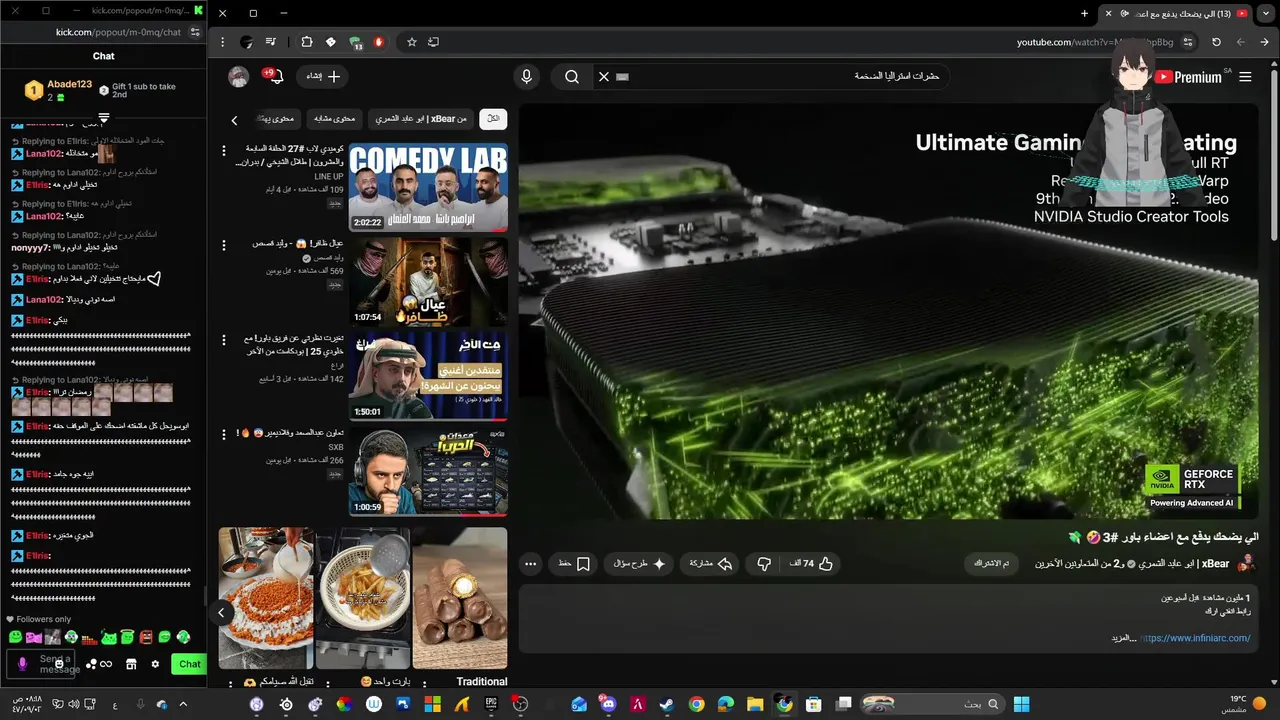Select the 'الكل' filter chip
Viewport: 1280px width, 720px height.
(493, 118)
